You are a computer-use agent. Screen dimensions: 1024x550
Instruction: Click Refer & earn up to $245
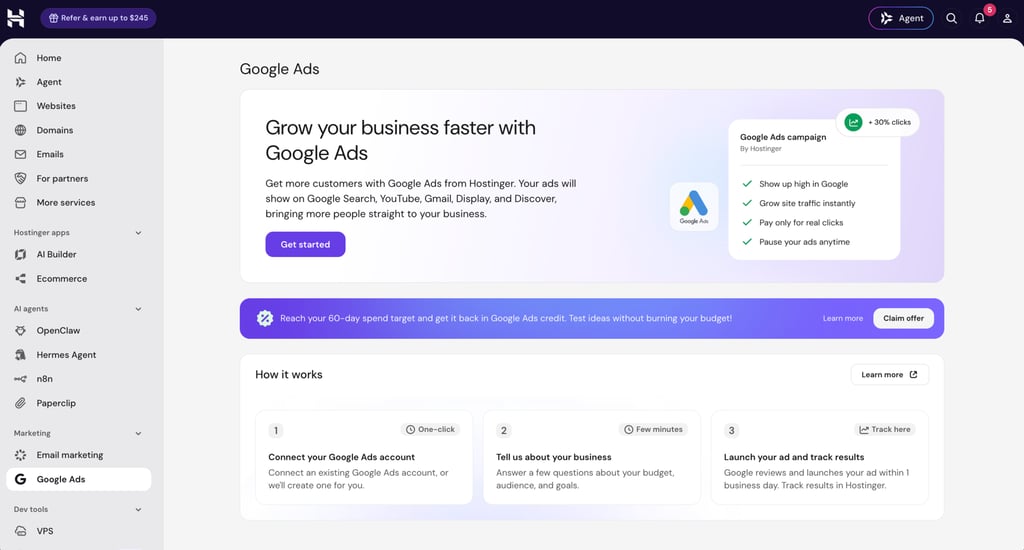tap(98, 18)
